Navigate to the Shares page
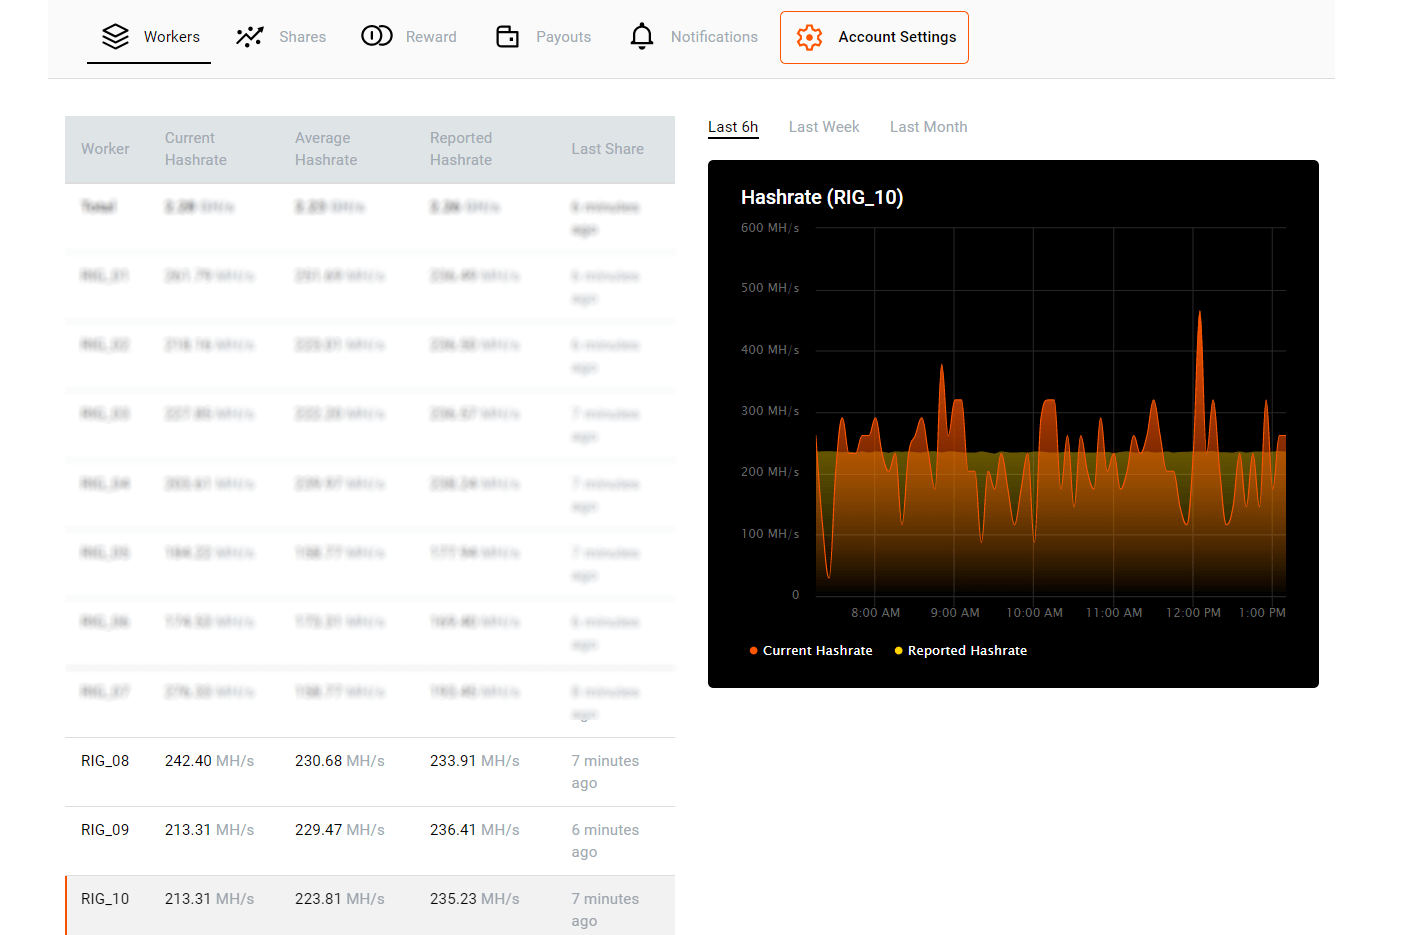The image size is (1422, 935). pos(302,36)
